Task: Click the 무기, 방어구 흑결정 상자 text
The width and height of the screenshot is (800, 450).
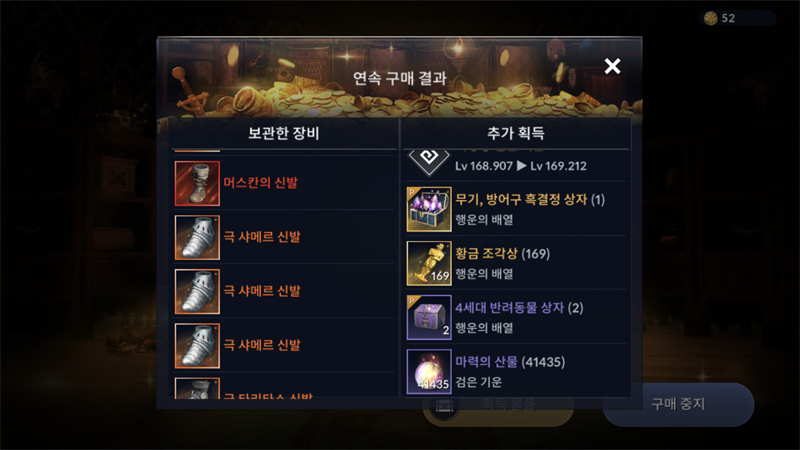Action: [530, 199]
